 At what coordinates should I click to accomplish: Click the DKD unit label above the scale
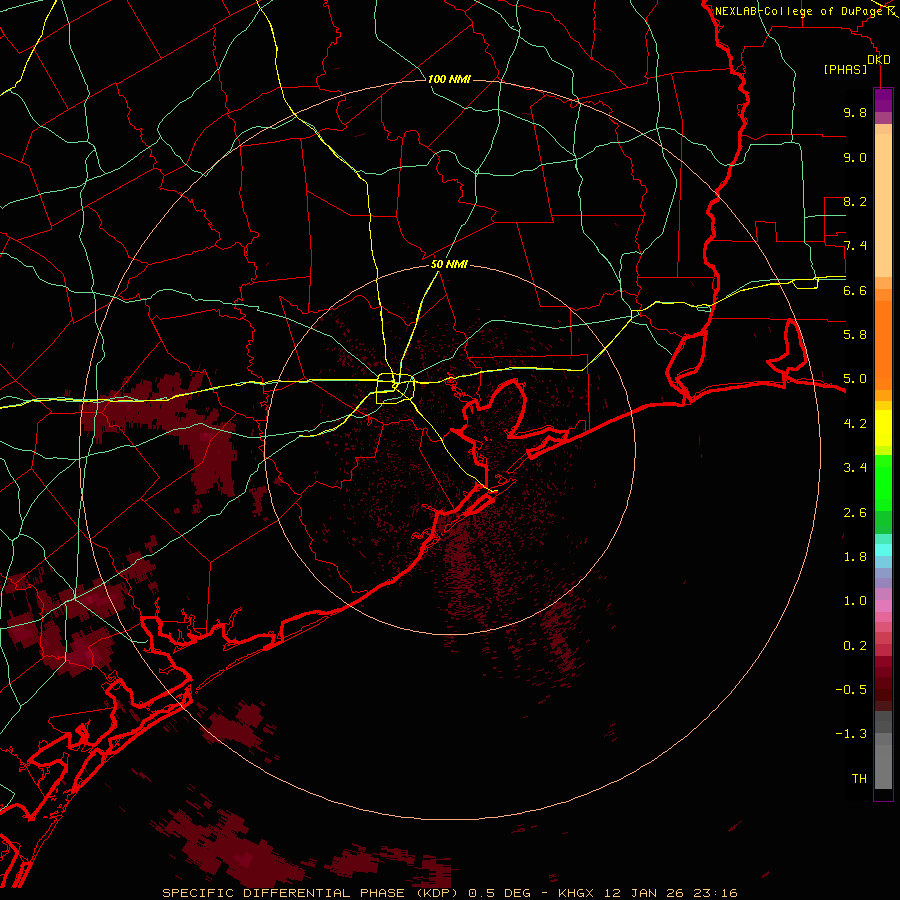[879, 60]
